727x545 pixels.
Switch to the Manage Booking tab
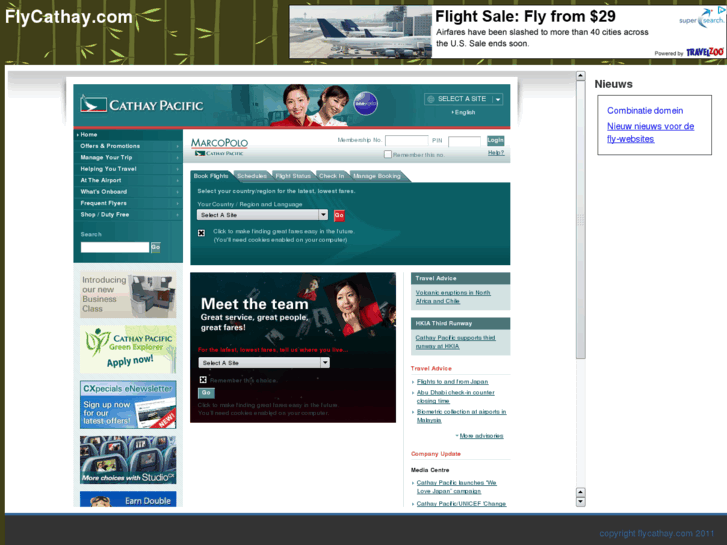tap(377, 176)
